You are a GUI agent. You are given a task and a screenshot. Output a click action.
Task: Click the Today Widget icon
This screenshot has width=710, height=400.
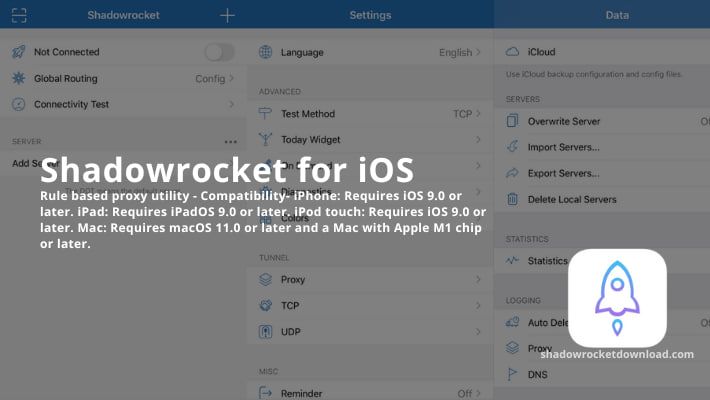(x=265, y=139)
